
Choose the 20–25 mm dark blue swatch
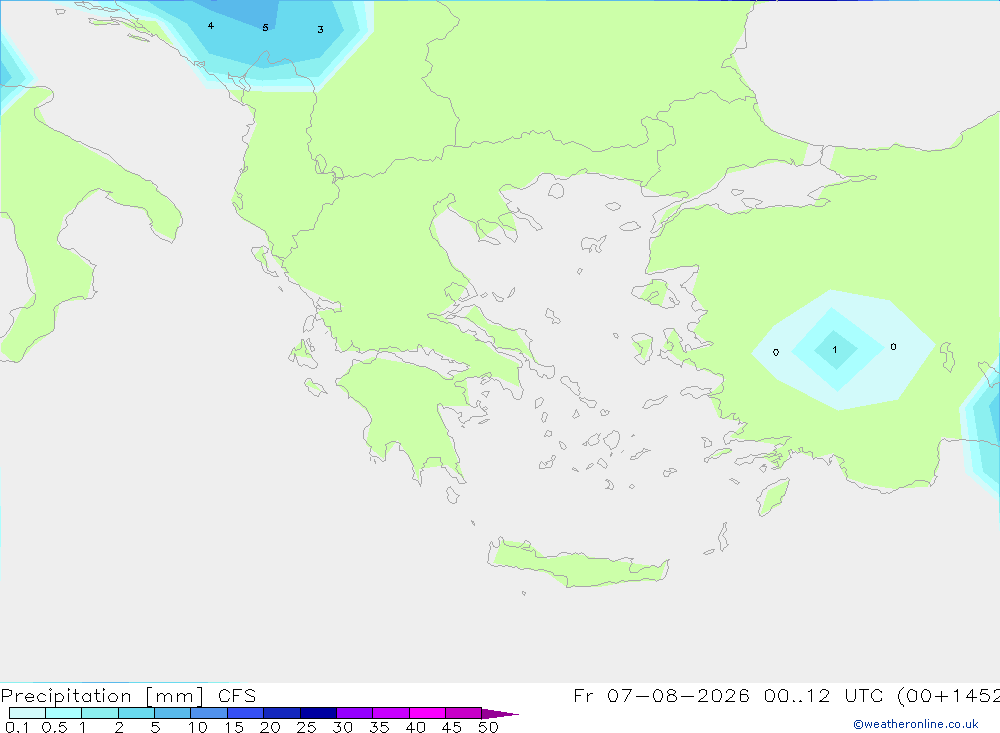coord(282,713)
